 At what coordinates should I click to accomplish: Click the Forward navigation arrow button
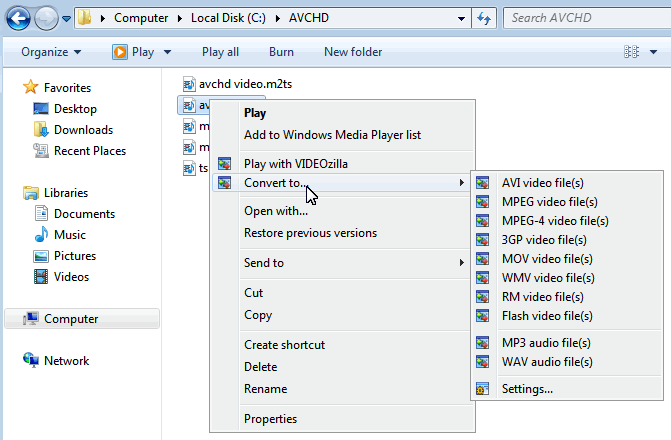click(x=46, y=18)
